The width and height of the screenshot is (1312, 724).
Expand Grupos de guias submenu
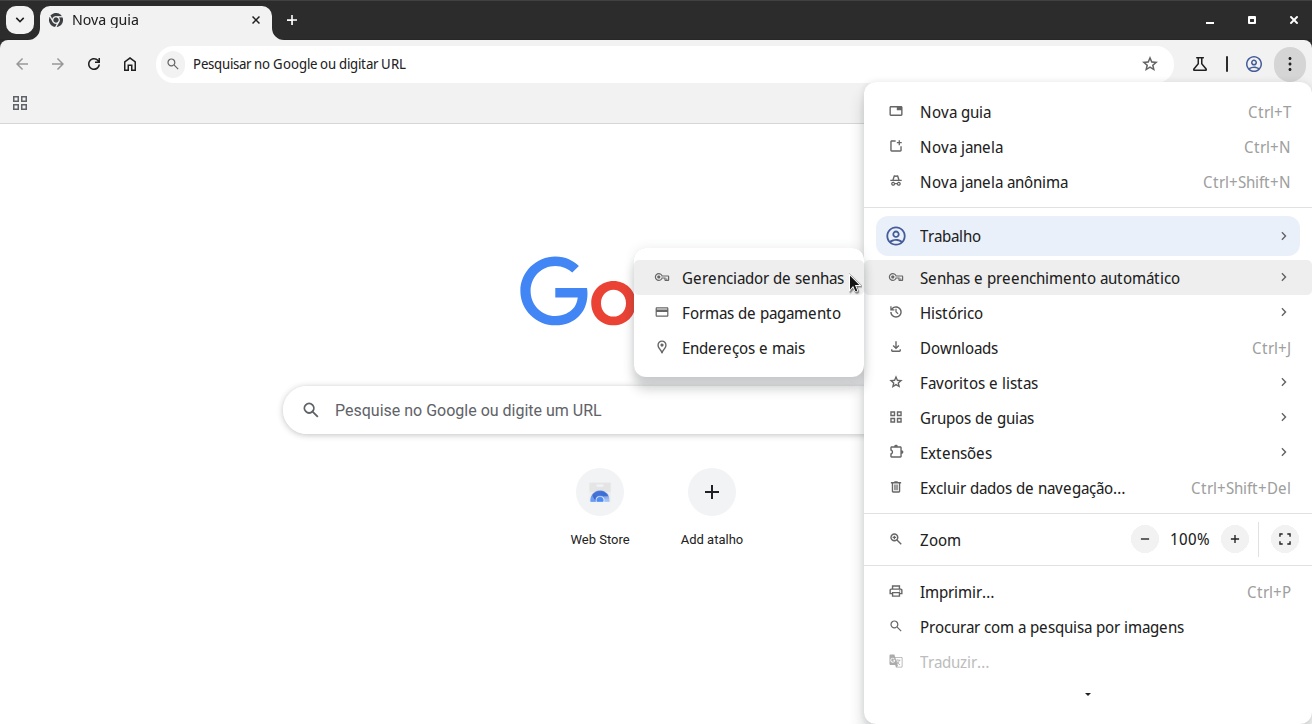[1088, 418]
